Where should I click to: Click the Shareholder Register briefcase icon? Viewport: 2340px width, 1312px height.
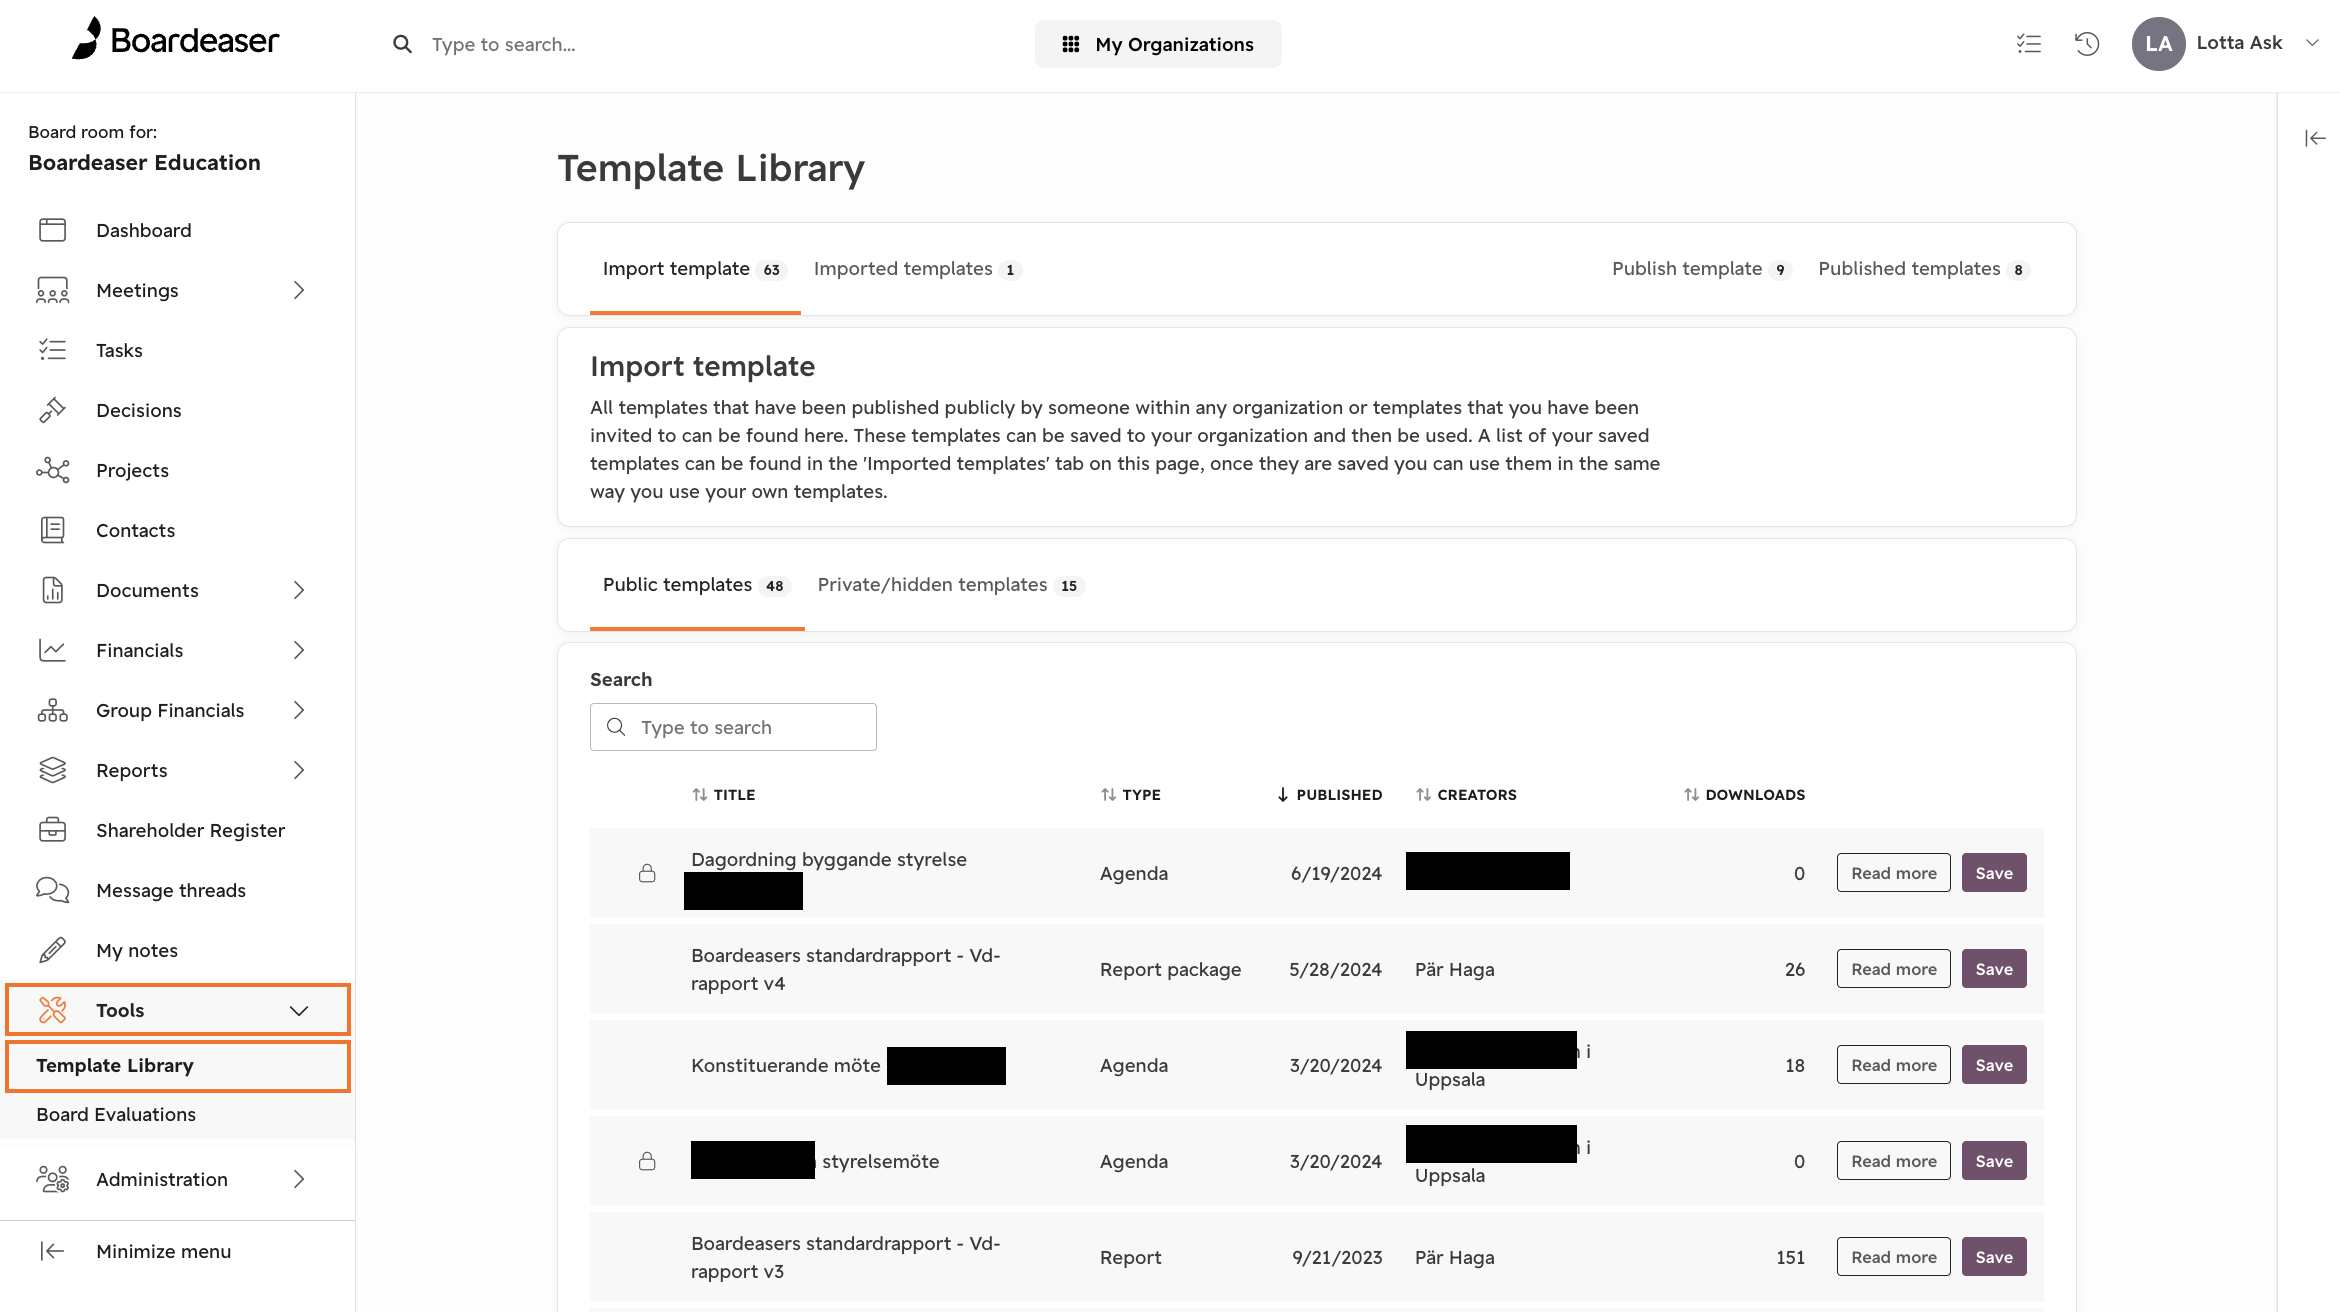click(x=52, y=830)
